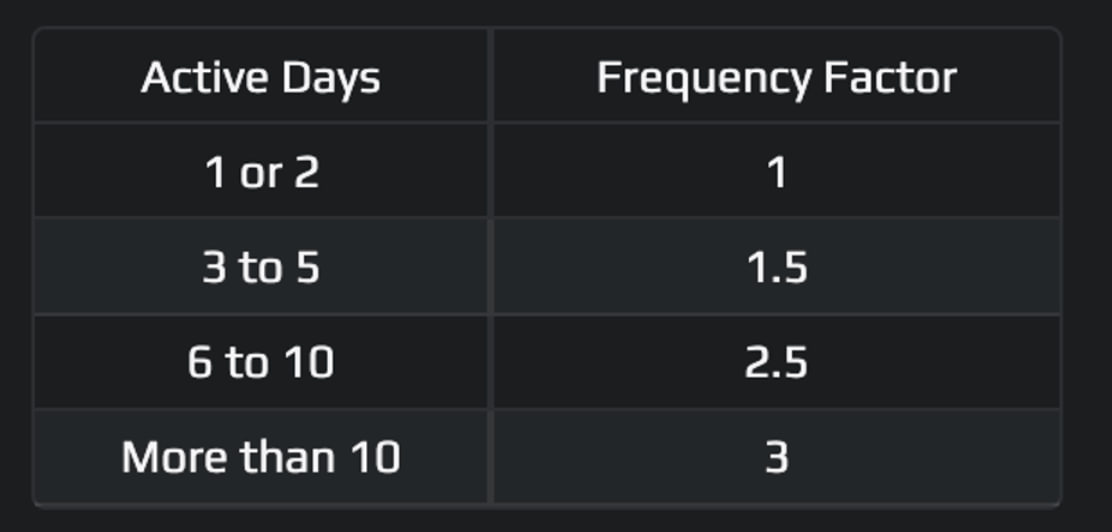Viewport: 1112px width, 532px height.
Task: Click the frequency factor value 2.5
Action: coord(776,361)
